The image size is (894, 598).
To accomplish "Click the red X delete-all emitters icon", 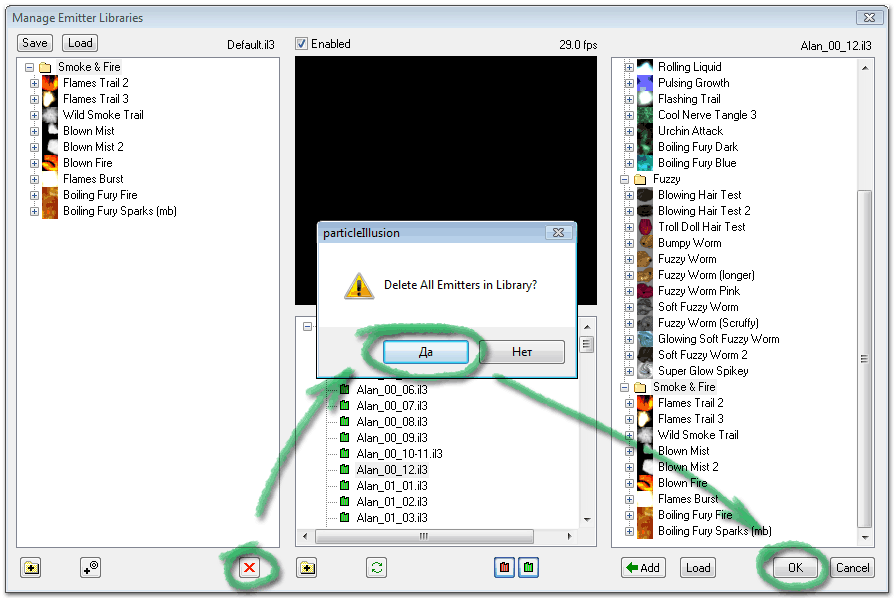I will click(249, 568).
